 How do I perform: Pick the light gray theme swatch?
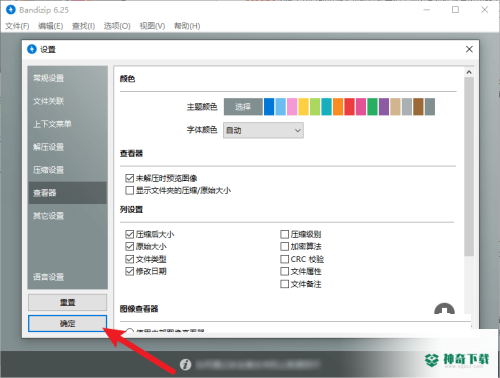(407, 107)
